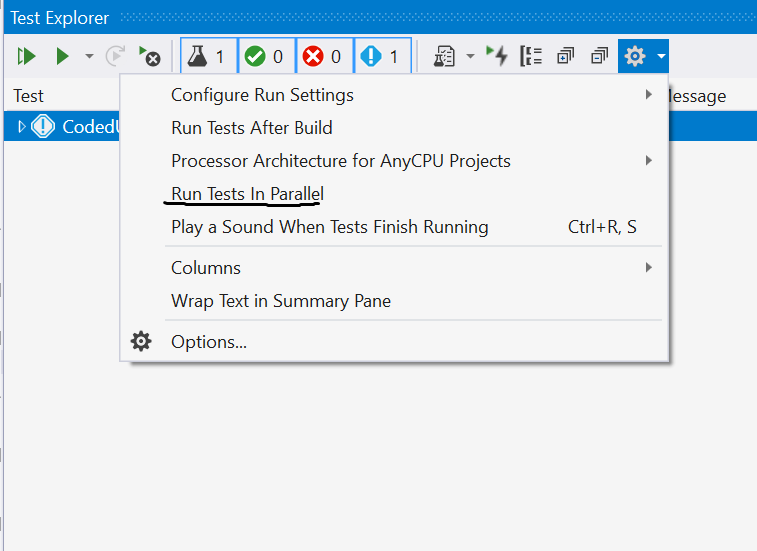The height and width of the screenshot is (551, 757).
Task: Click the Processor Architecture submenu arrow
Action: coord(649,161)
